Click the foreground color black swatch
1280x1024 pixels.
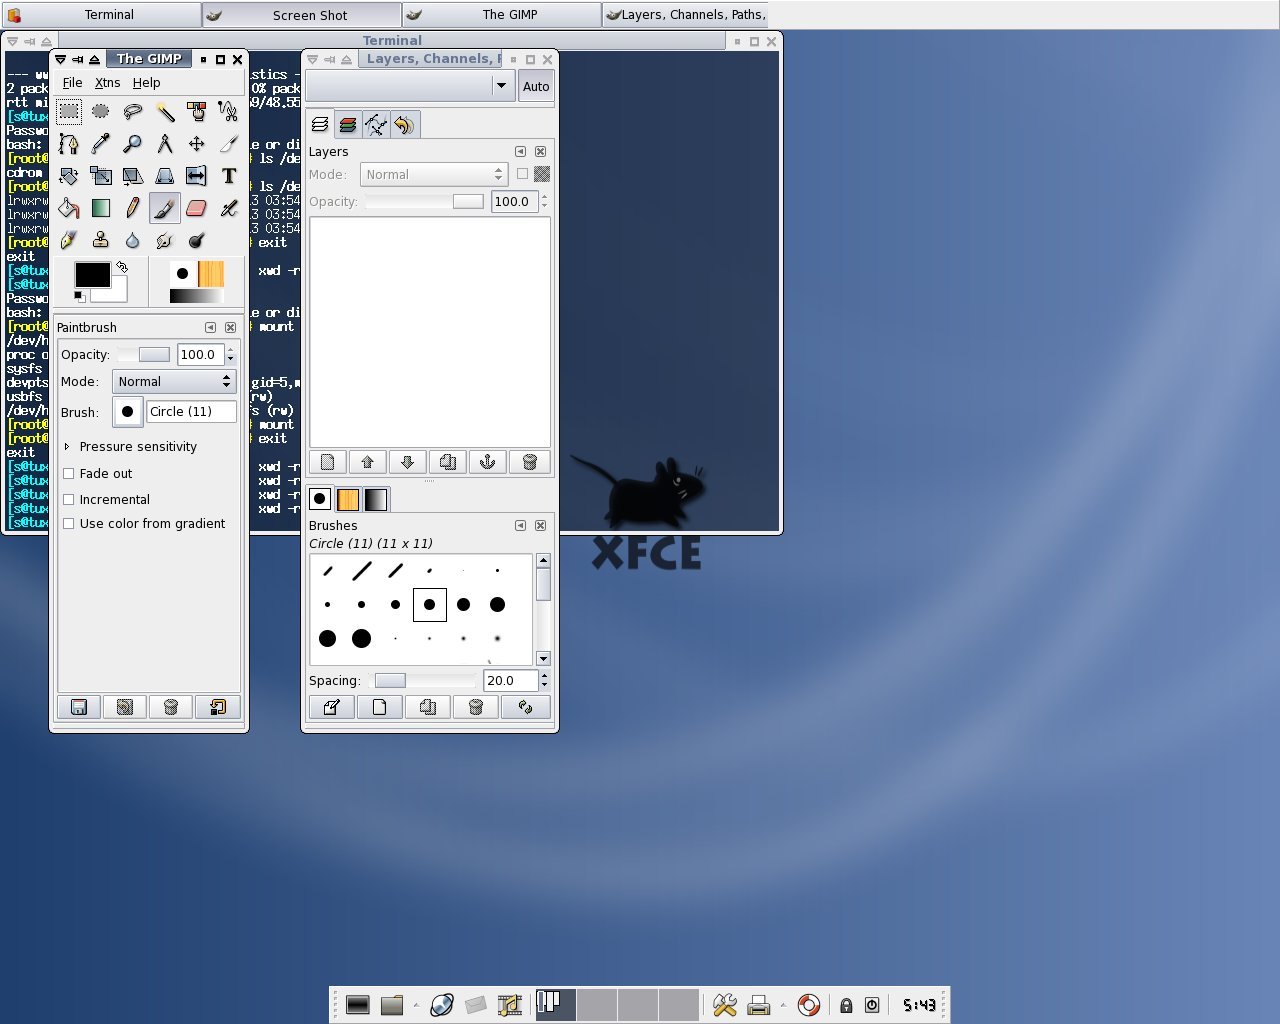93,275
